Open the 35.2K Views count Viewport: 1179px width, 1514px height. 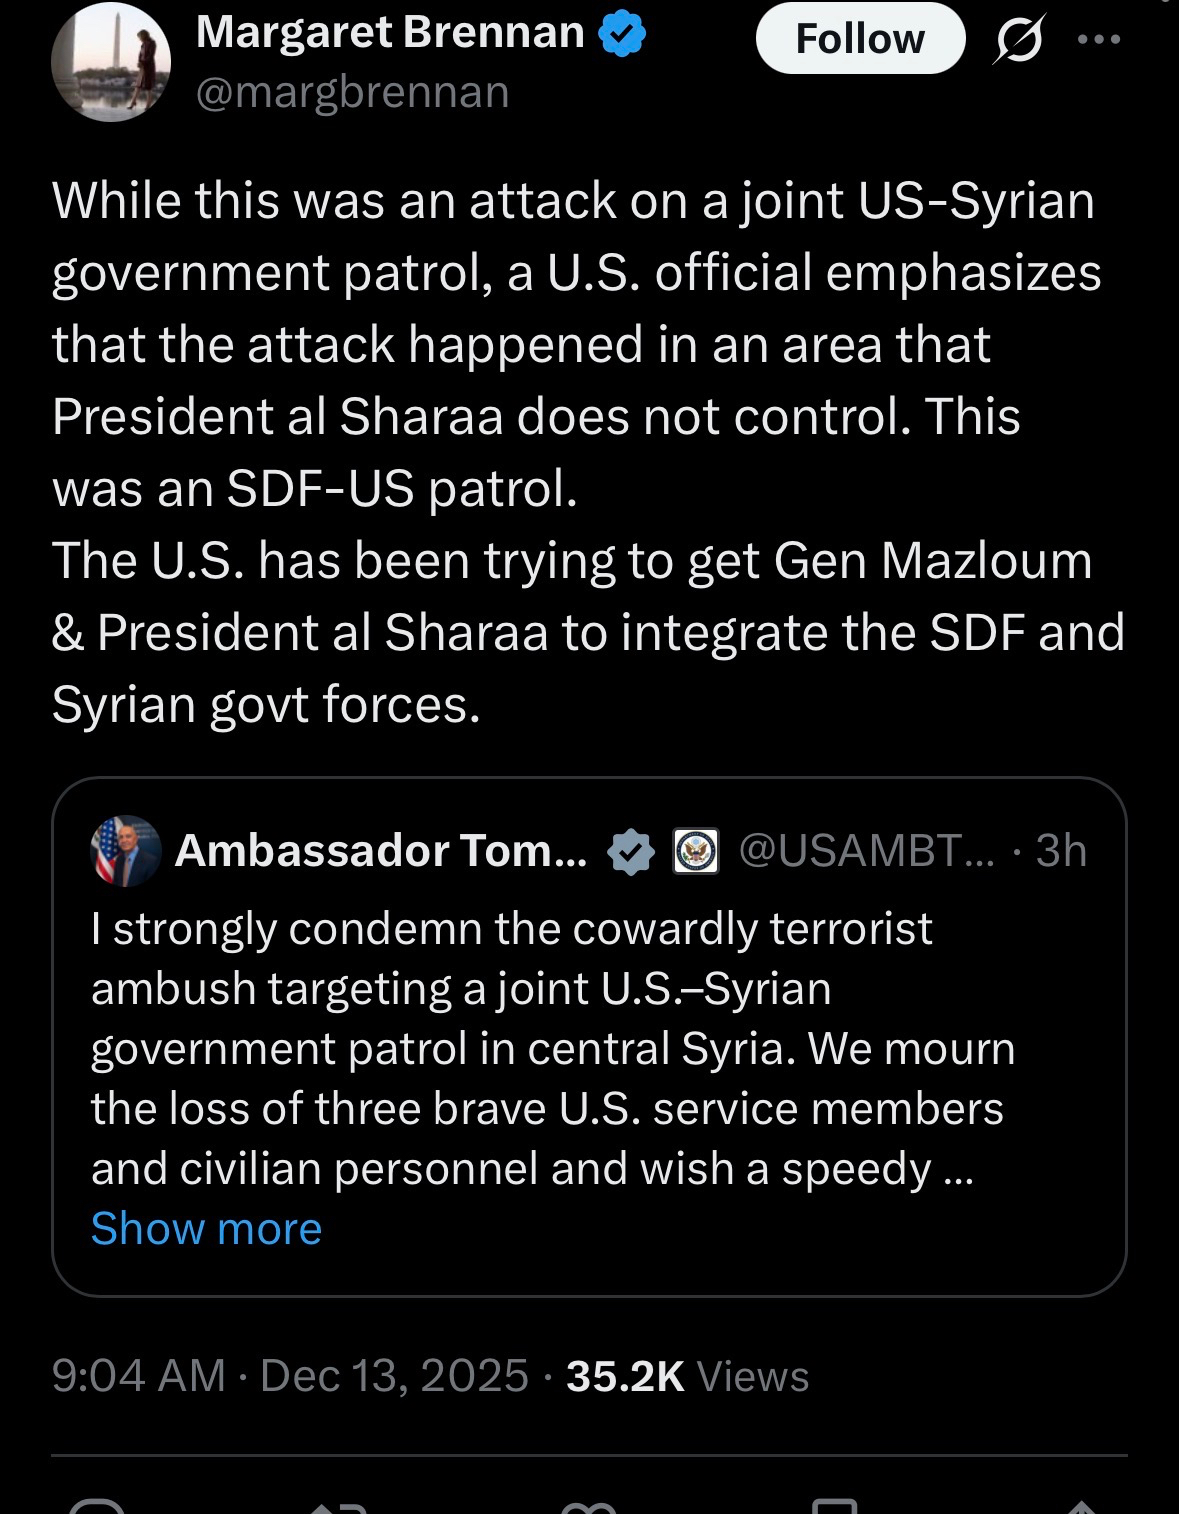[x=687, y=1376]
